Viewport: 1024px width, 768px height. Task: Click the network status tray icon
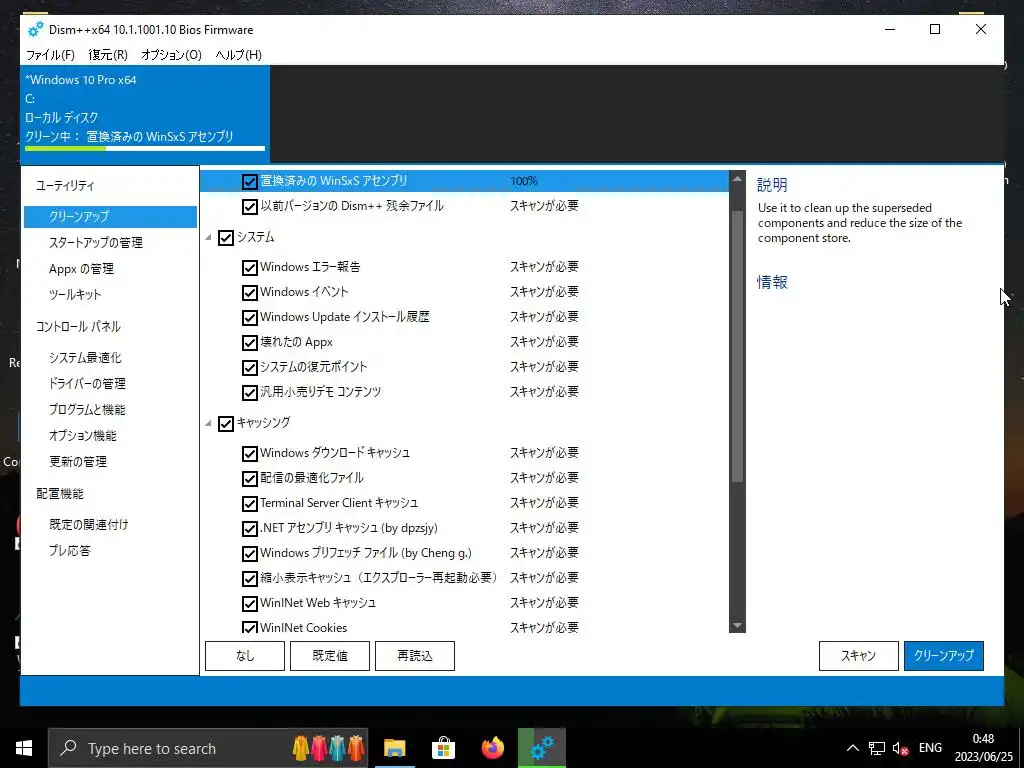[876, 748]
